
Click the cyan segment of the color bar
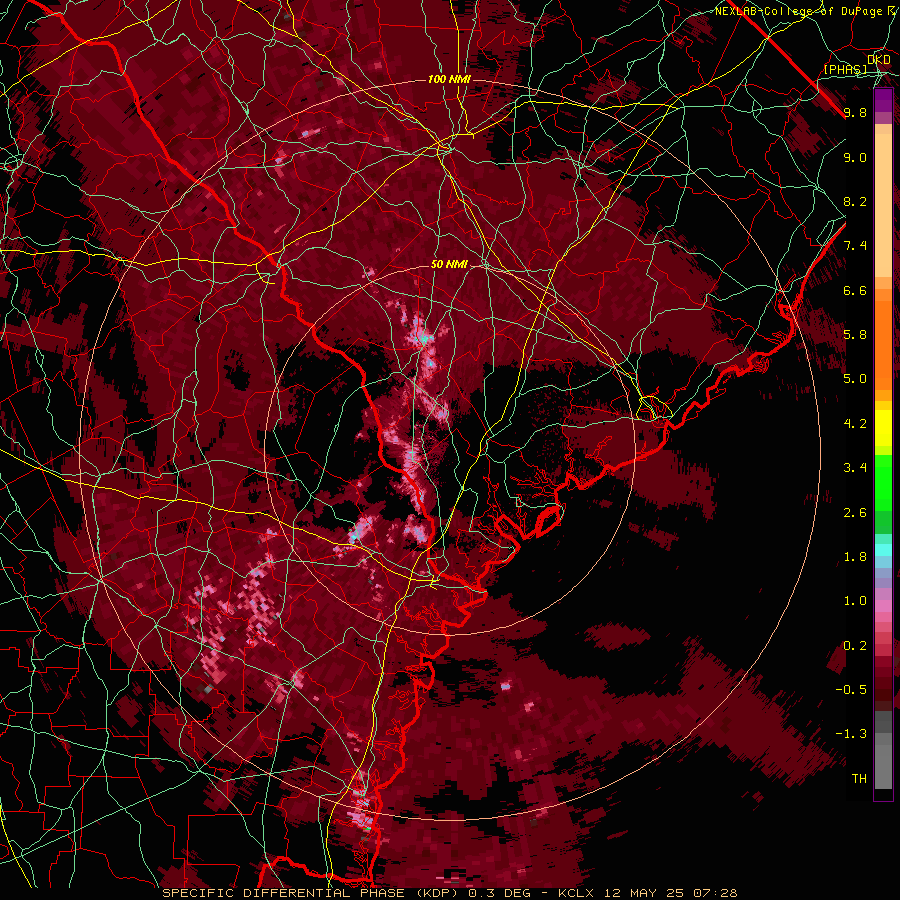click(x=883, y=550)
